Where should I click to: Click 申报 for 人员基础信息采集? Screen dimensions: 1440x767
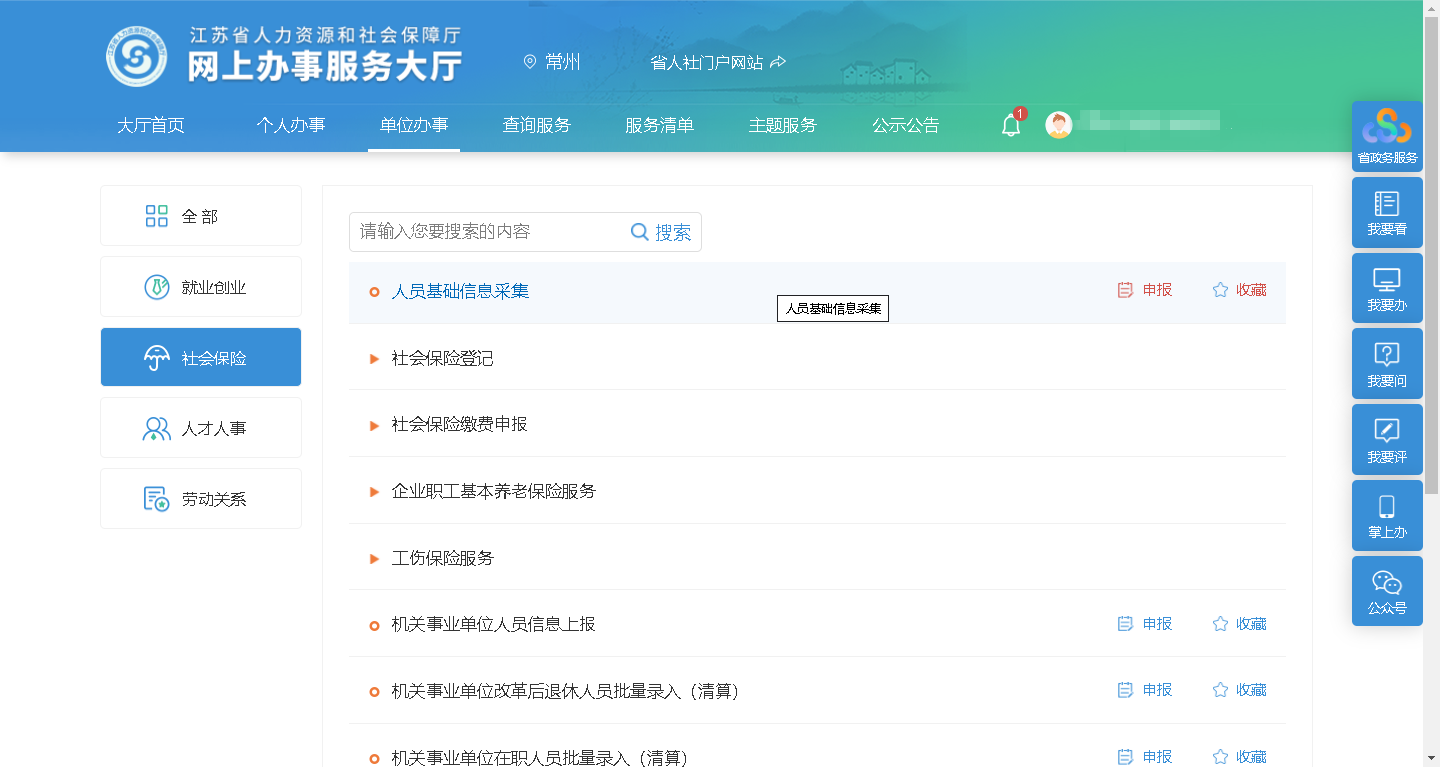[x=1145, y=290]
